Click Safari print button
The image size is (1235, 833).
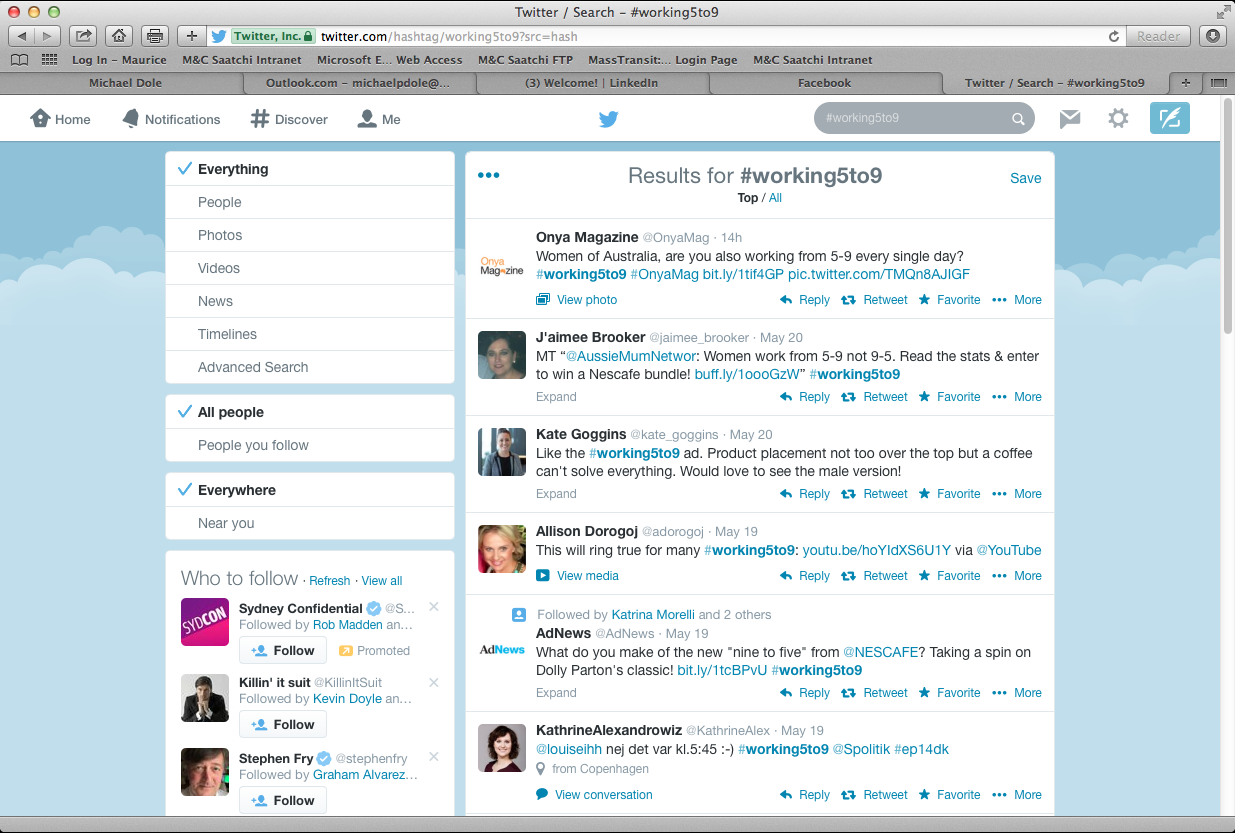155,36
